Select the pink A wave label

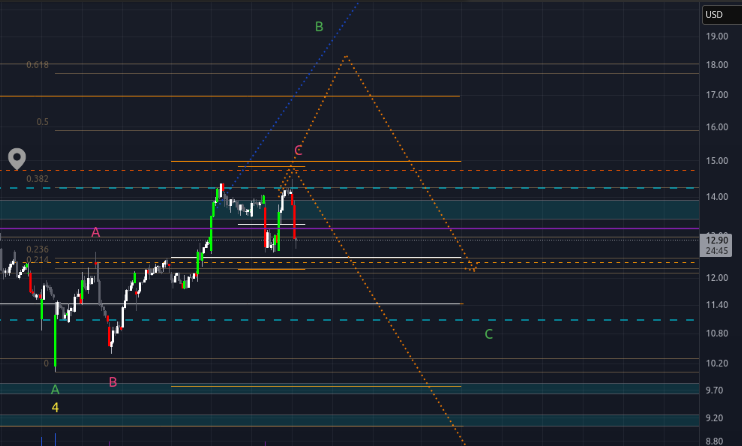[96, 232]
